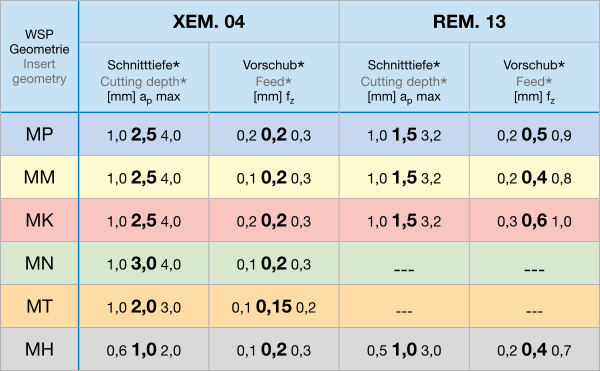The height and width of the screenshot is (371, 600).
Task: Click the MN geometry row label
Action: pyautogui.click(x=39, y=263)
